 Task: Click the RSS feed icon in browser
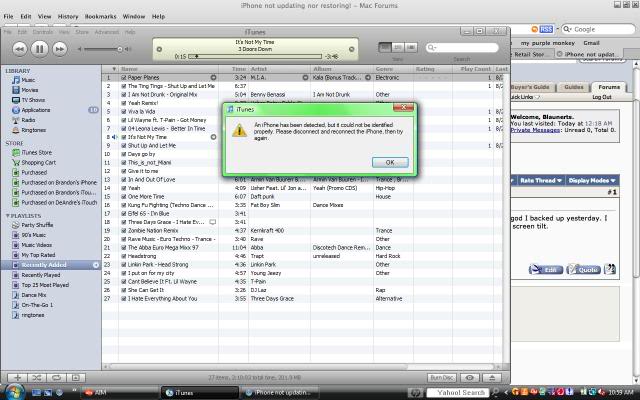(x=546, y=29)
